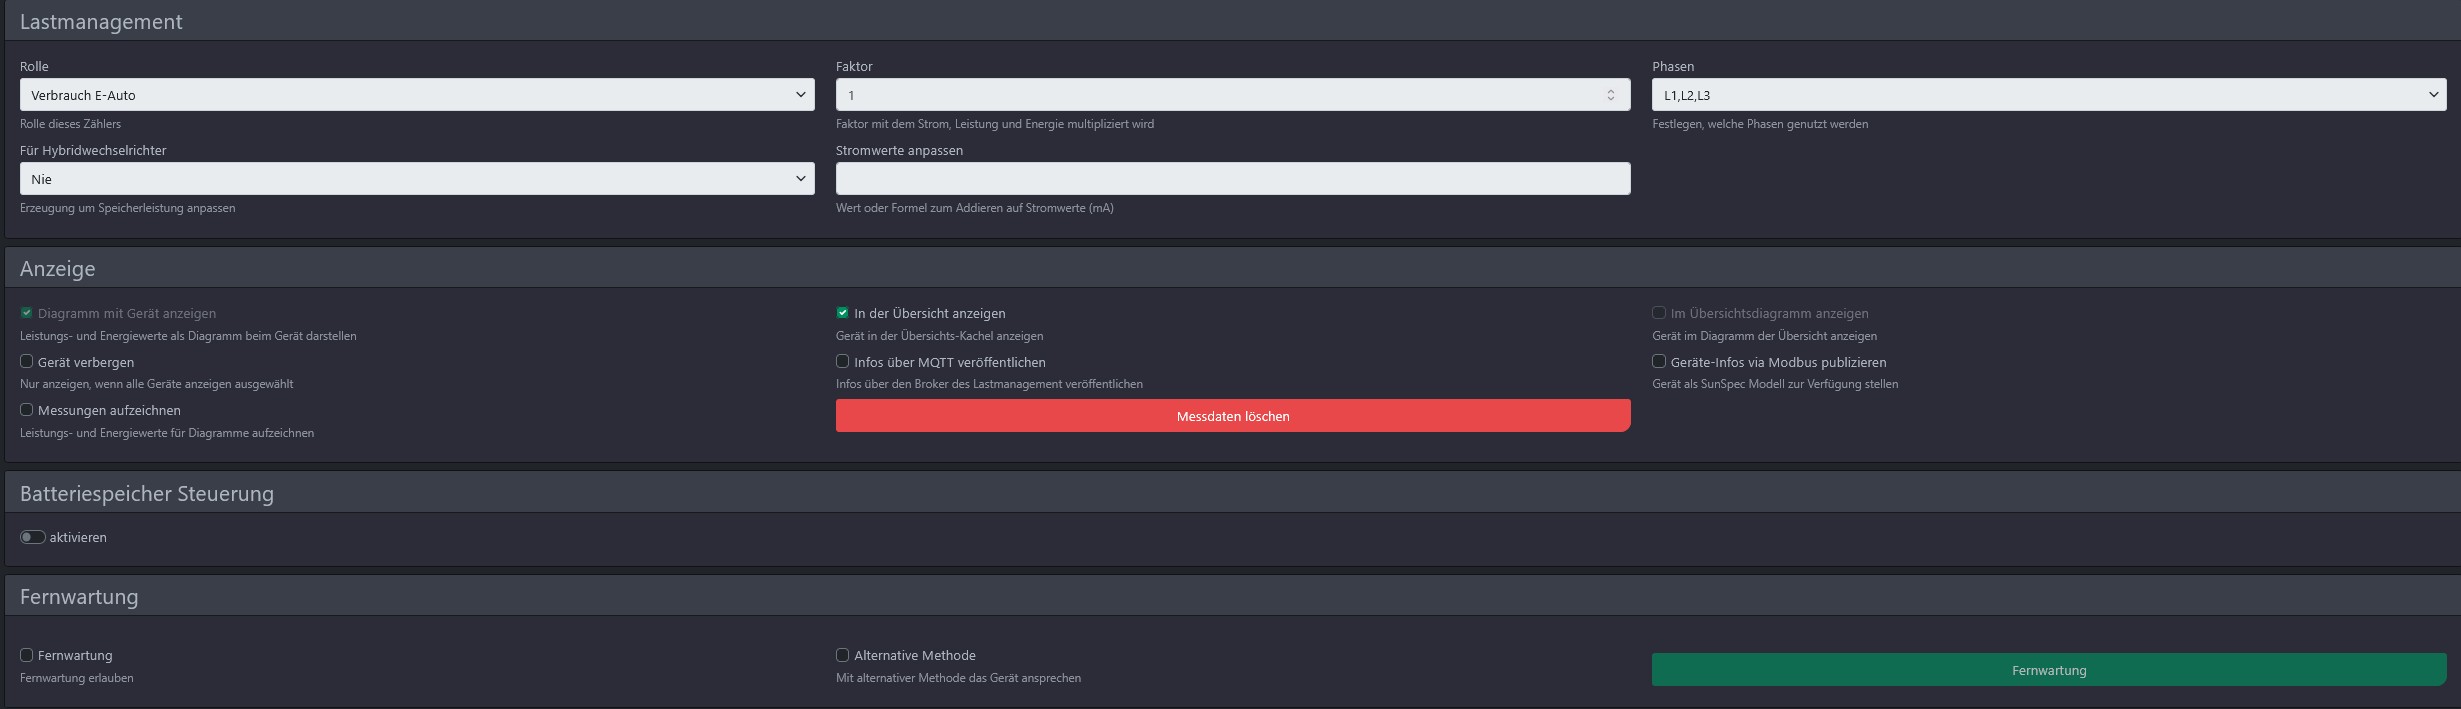Image resolution: width=2461 pixels, height=709 pixels.
Task: Check the Alternative Methode checkbox
Action: (843, 655)
